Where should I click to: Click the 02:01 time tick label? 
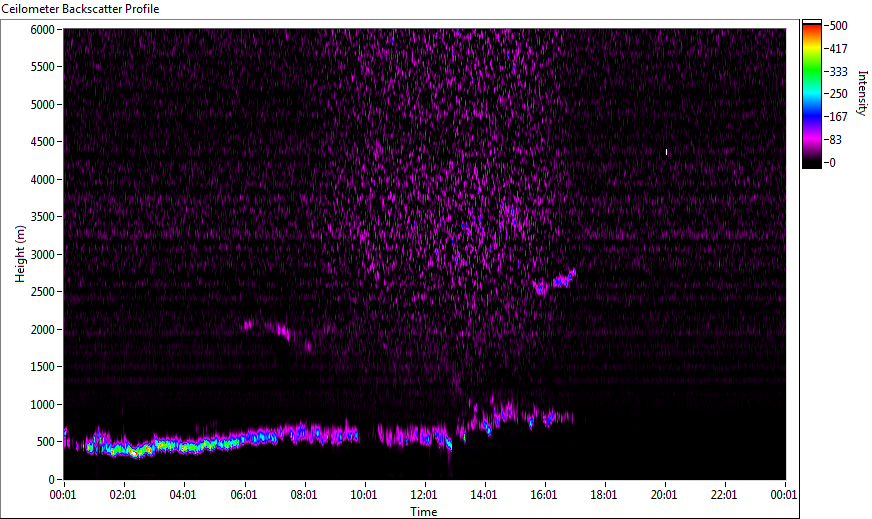tap(123, 495)
